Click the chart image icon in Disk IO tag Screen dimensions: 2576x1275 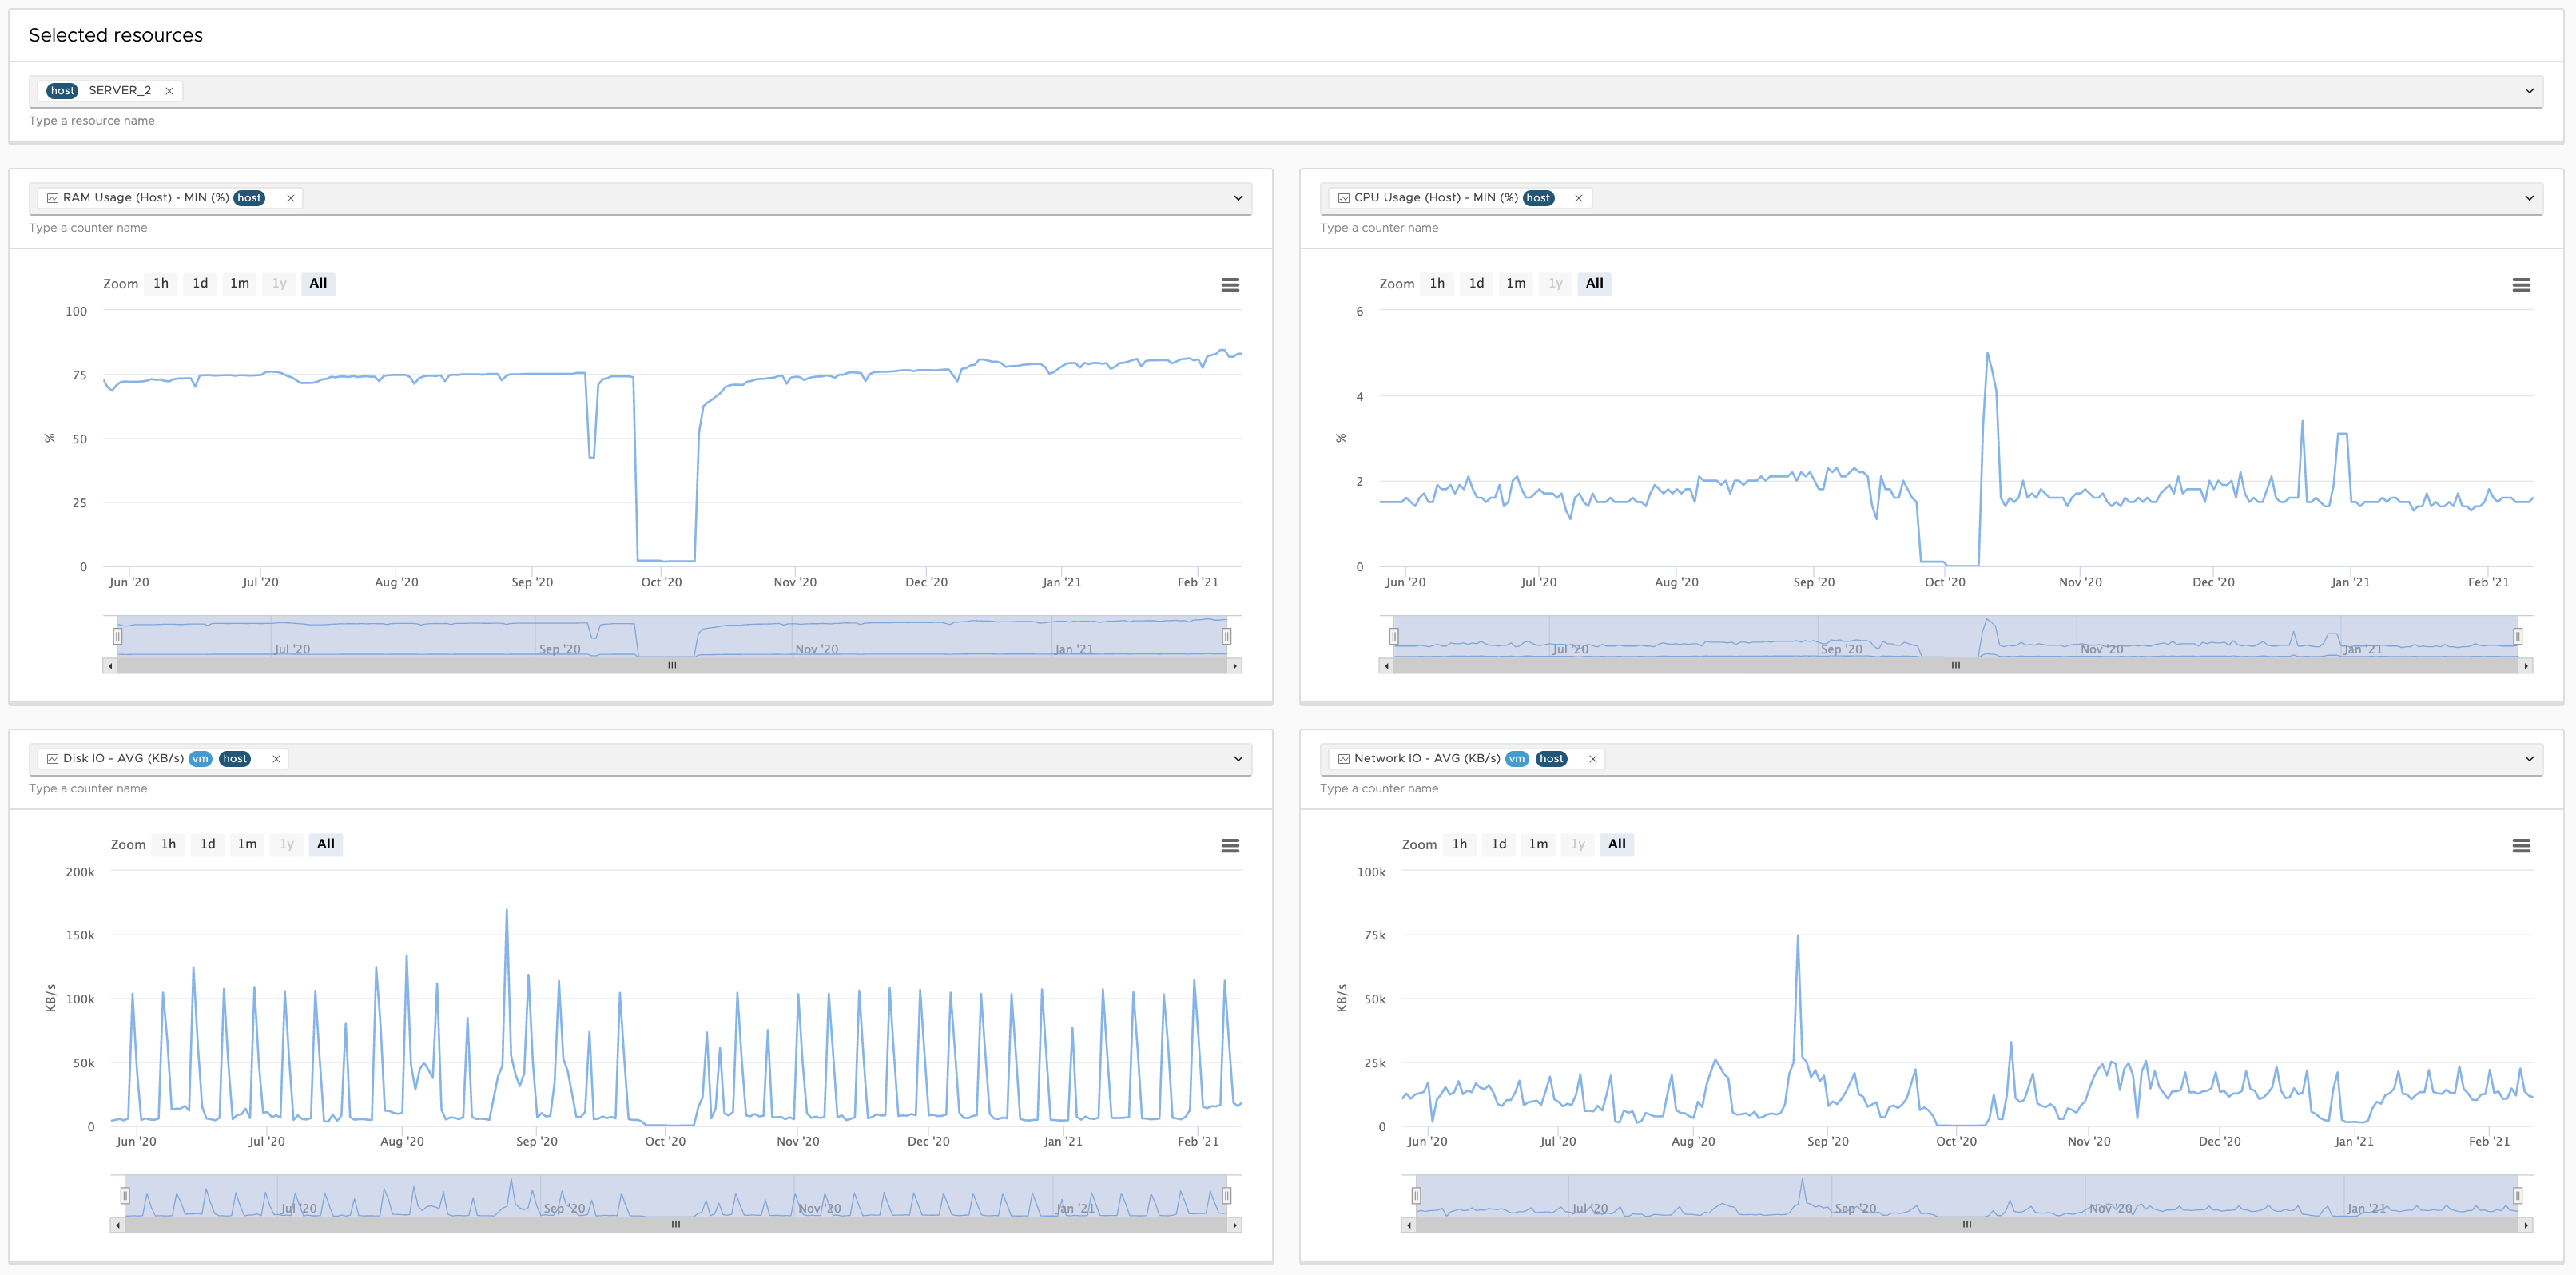pos(53,759)
